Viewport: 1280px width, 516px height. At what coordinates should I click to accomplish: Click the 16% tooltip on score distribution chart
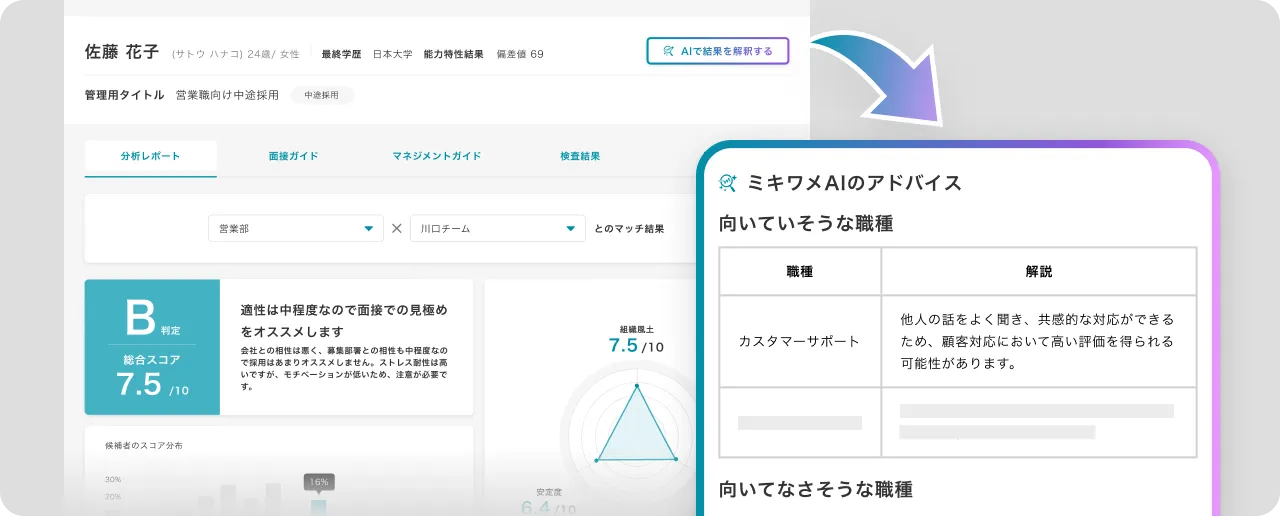pos(319,482)
